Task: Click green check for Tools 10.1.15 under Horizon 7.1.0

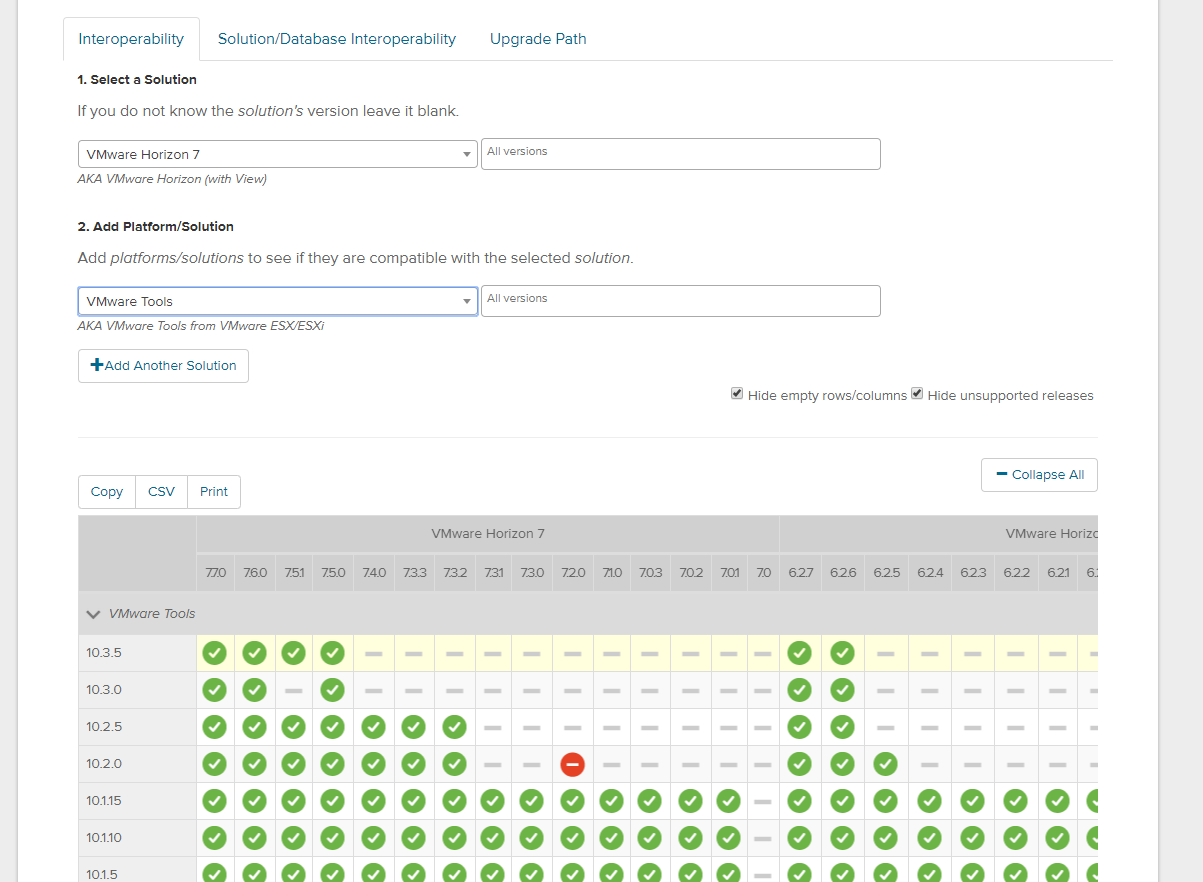Action: tap(611, 801)
